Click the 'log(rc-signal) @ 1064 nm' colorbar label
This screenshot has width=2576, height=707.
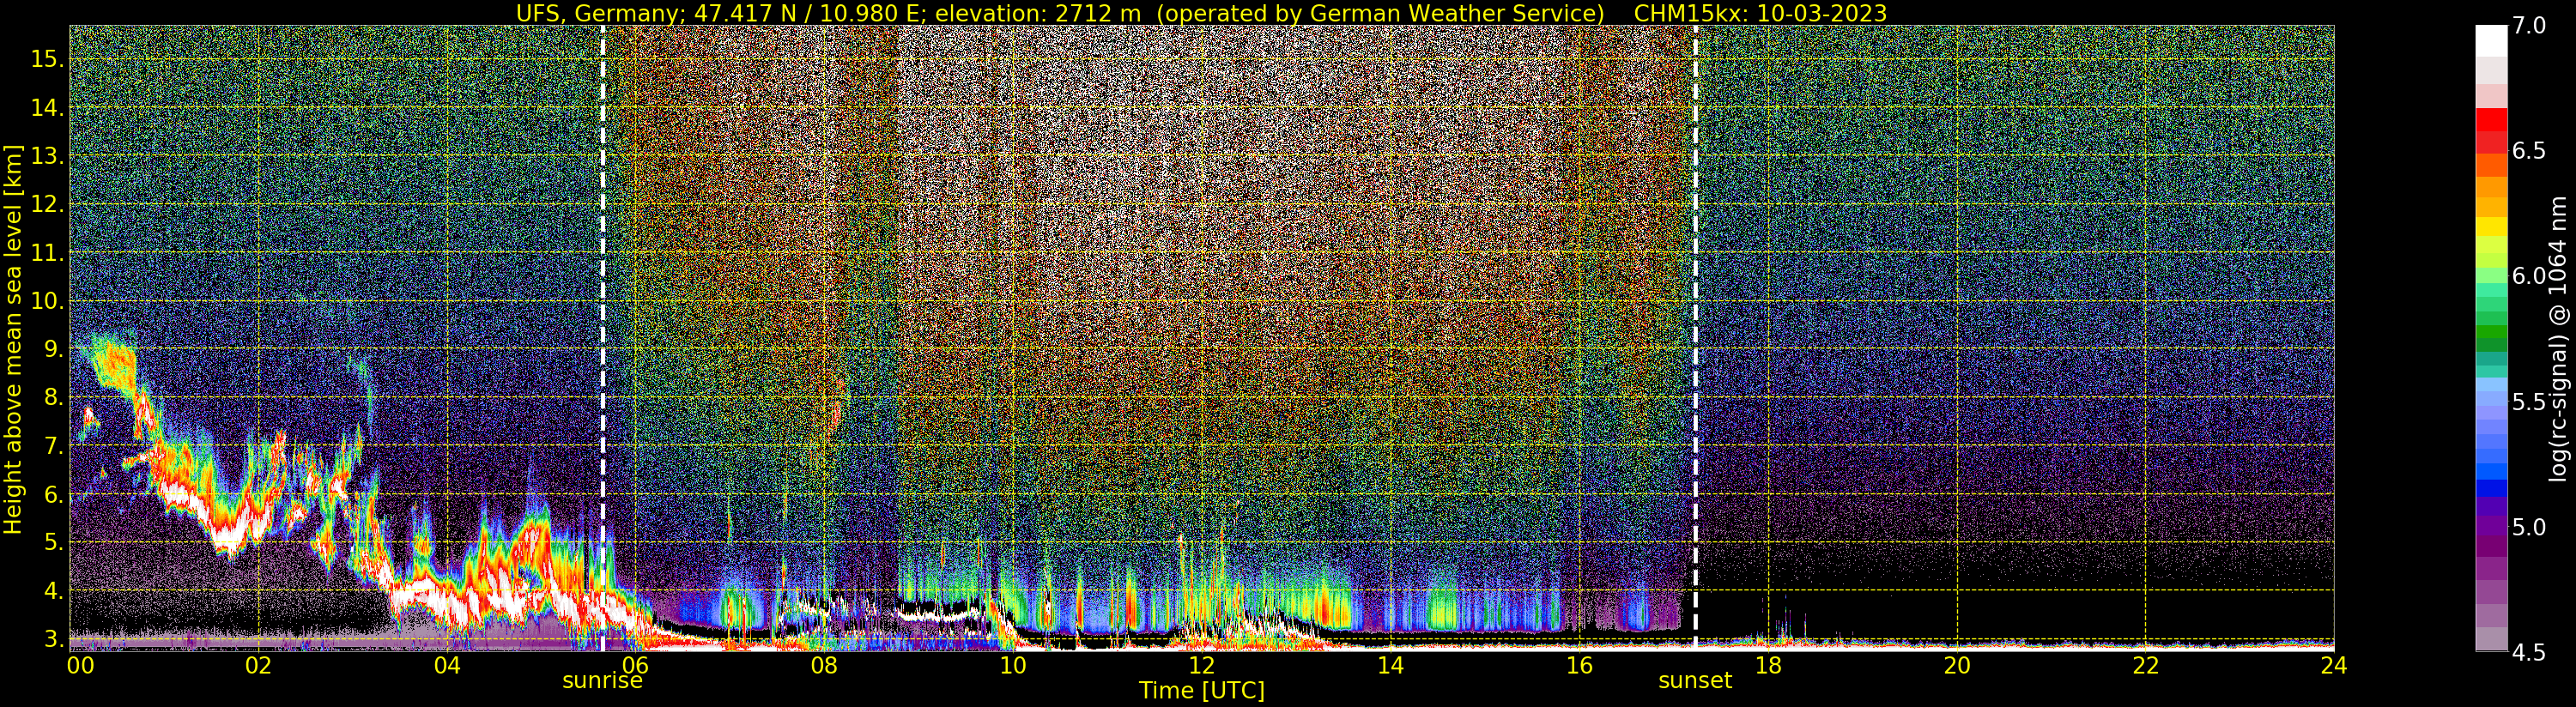2557,338
